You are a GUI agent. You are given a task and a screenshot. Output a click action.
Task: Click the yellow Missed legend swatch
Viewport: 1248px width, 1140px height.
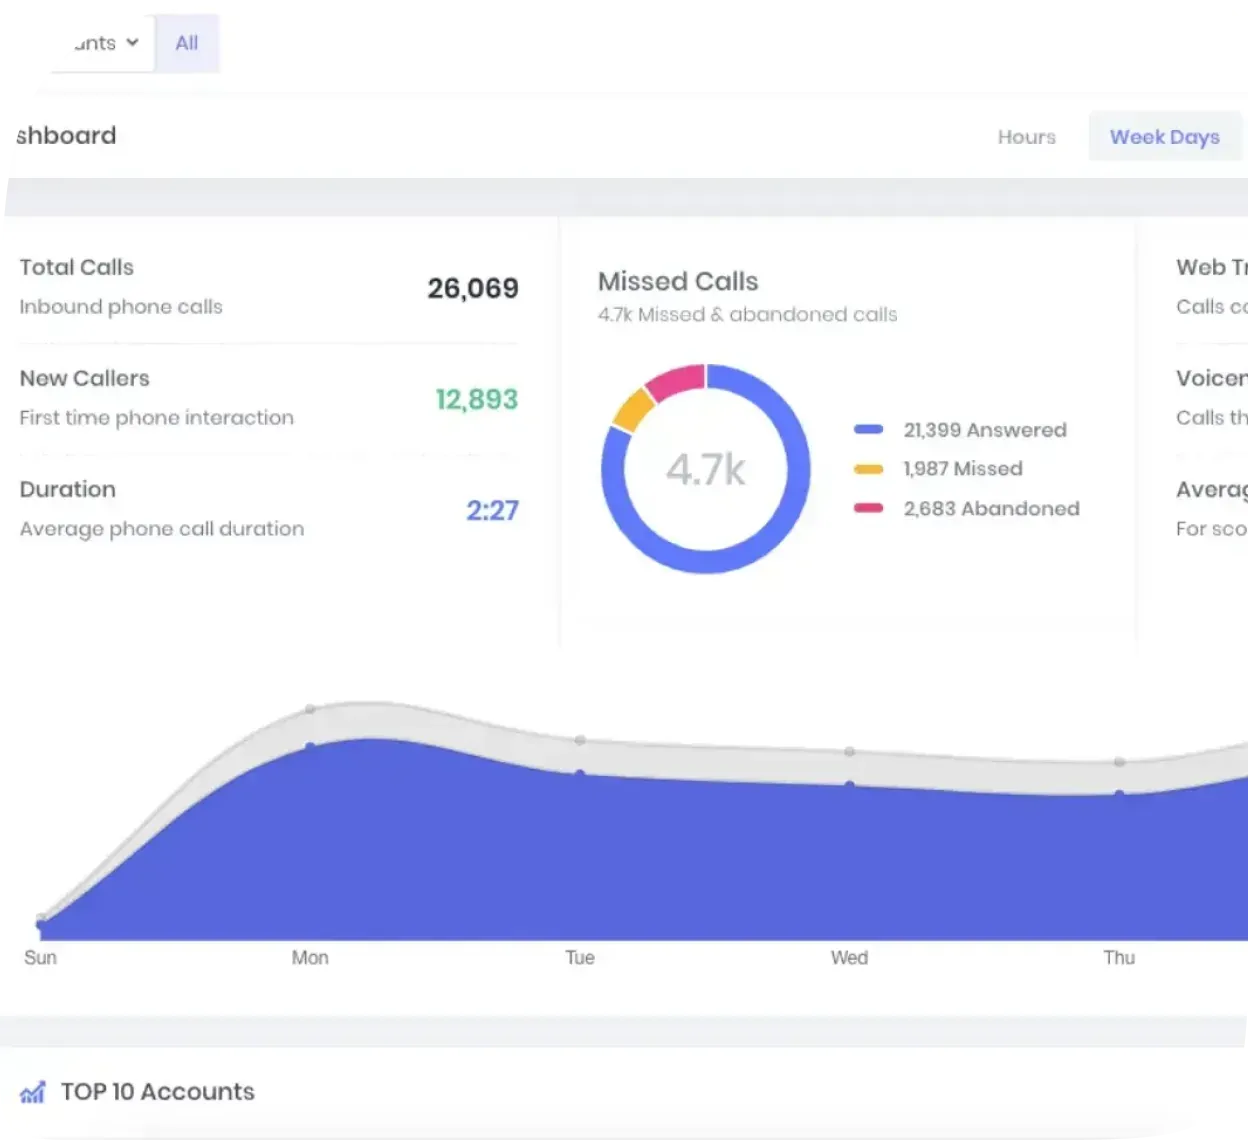pos(868,469)
